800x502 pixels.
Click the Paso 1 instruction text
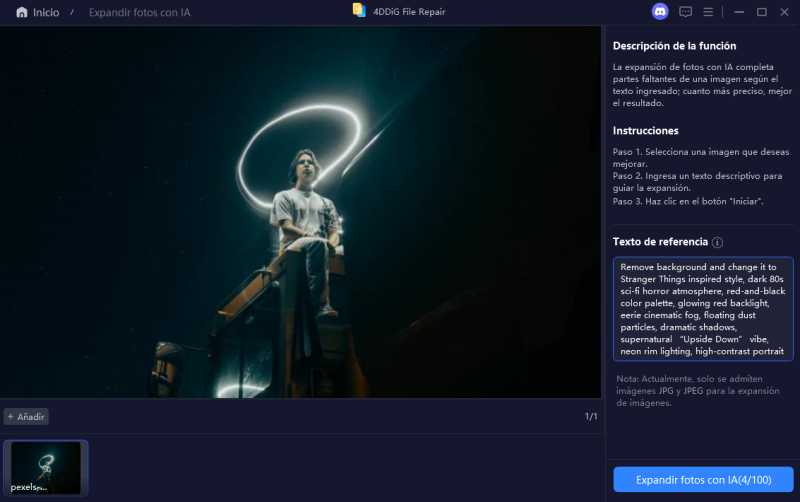point(701,158)
